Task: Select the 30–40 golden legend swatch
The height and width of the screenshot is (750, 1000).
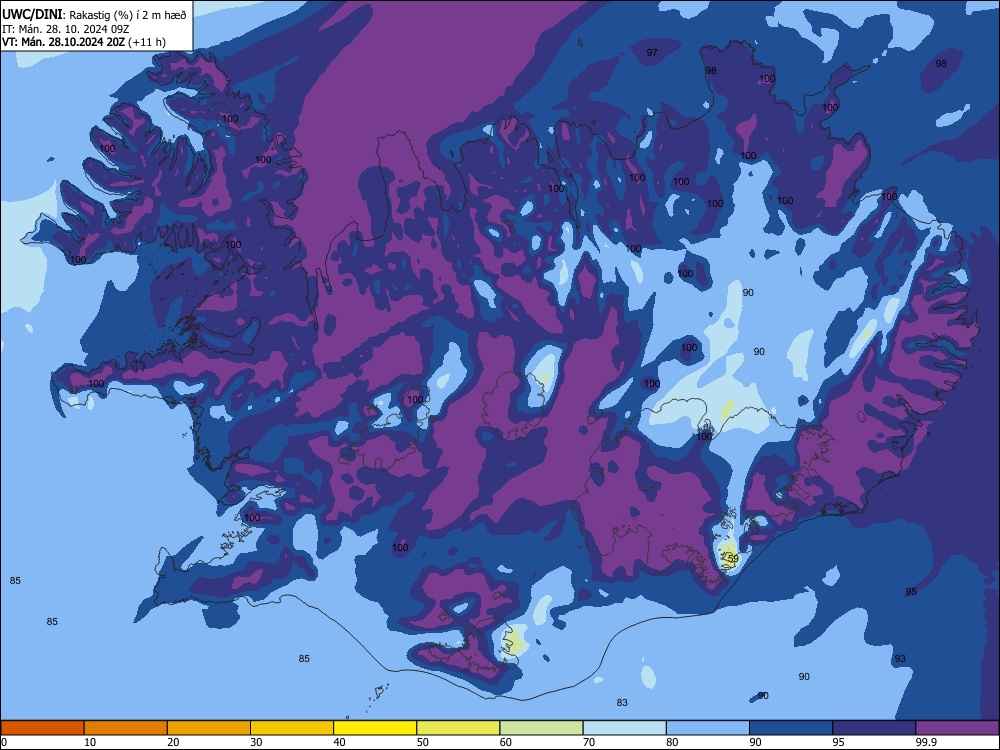Action: (292, 728)
